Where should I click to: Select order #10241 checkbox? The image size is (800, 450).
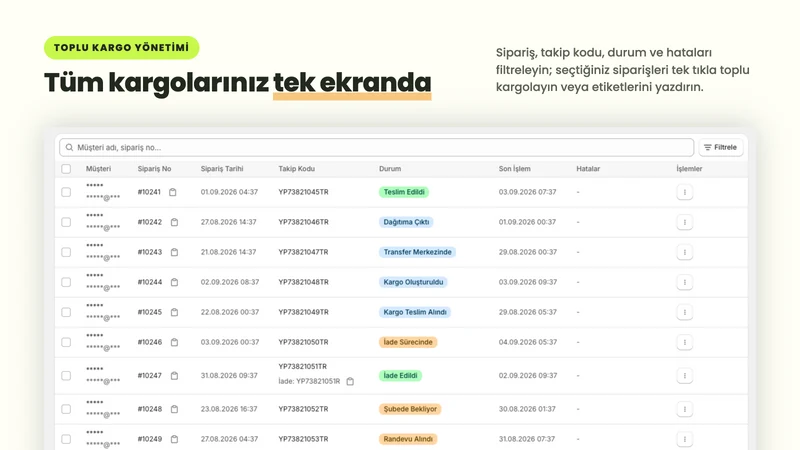(x=66, y=192)
